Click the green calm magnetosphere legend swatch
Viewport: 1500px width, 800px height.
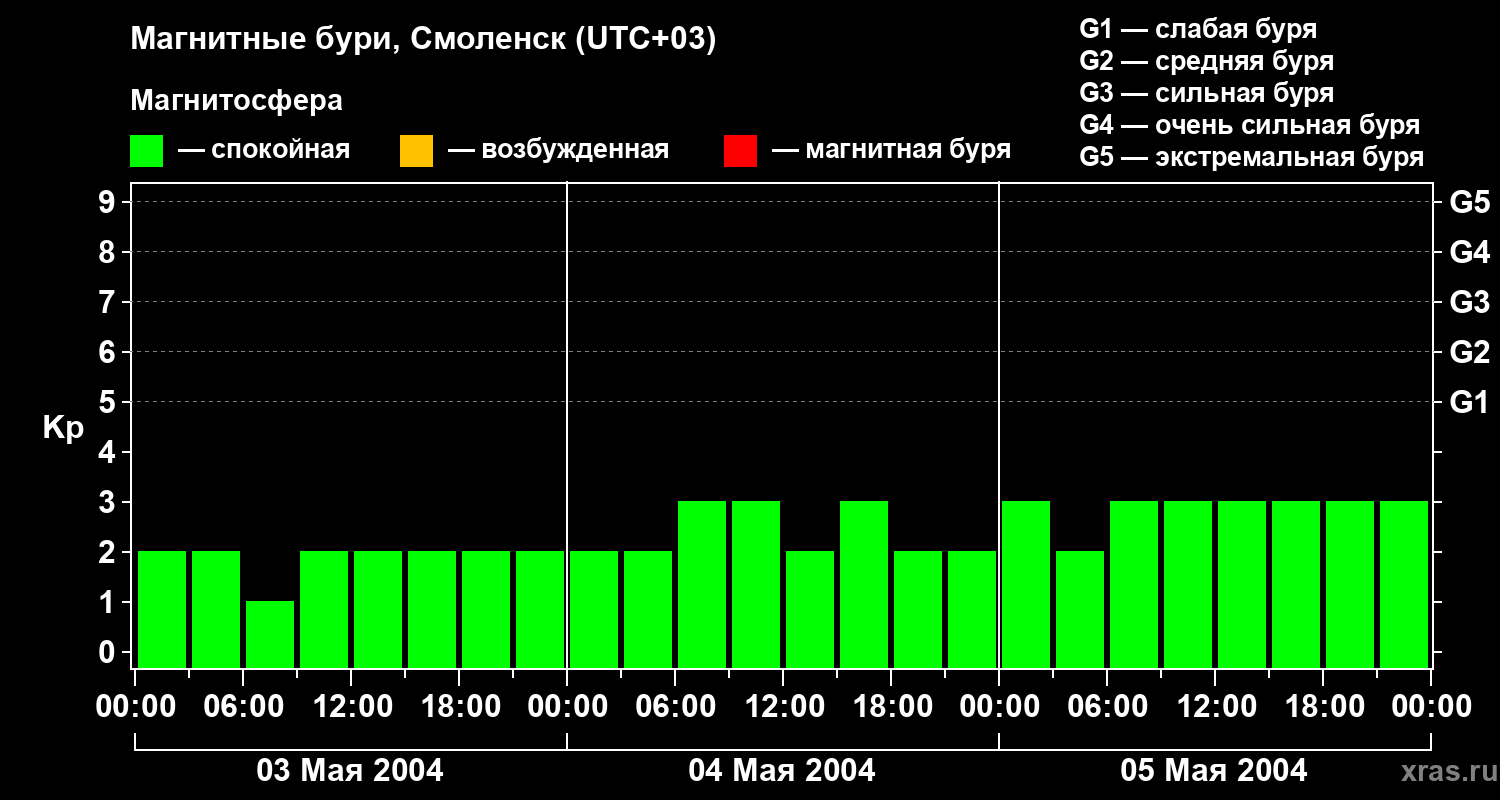(x=147, y=151)
